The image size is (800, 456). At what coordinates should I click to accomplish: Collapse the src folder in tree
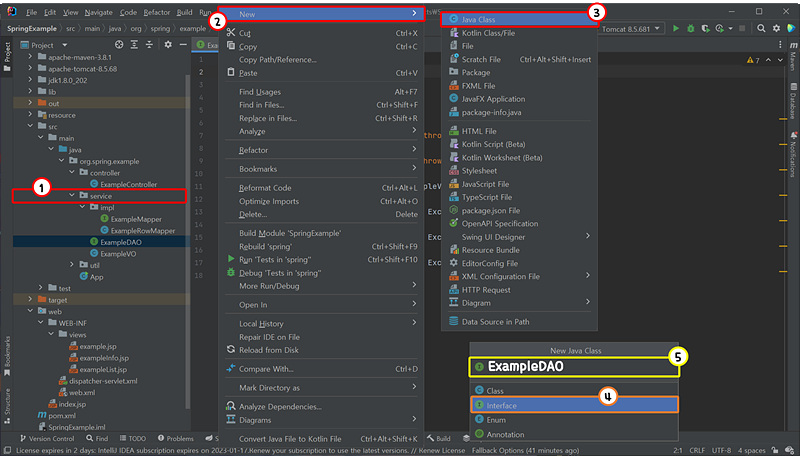[30, 126]
